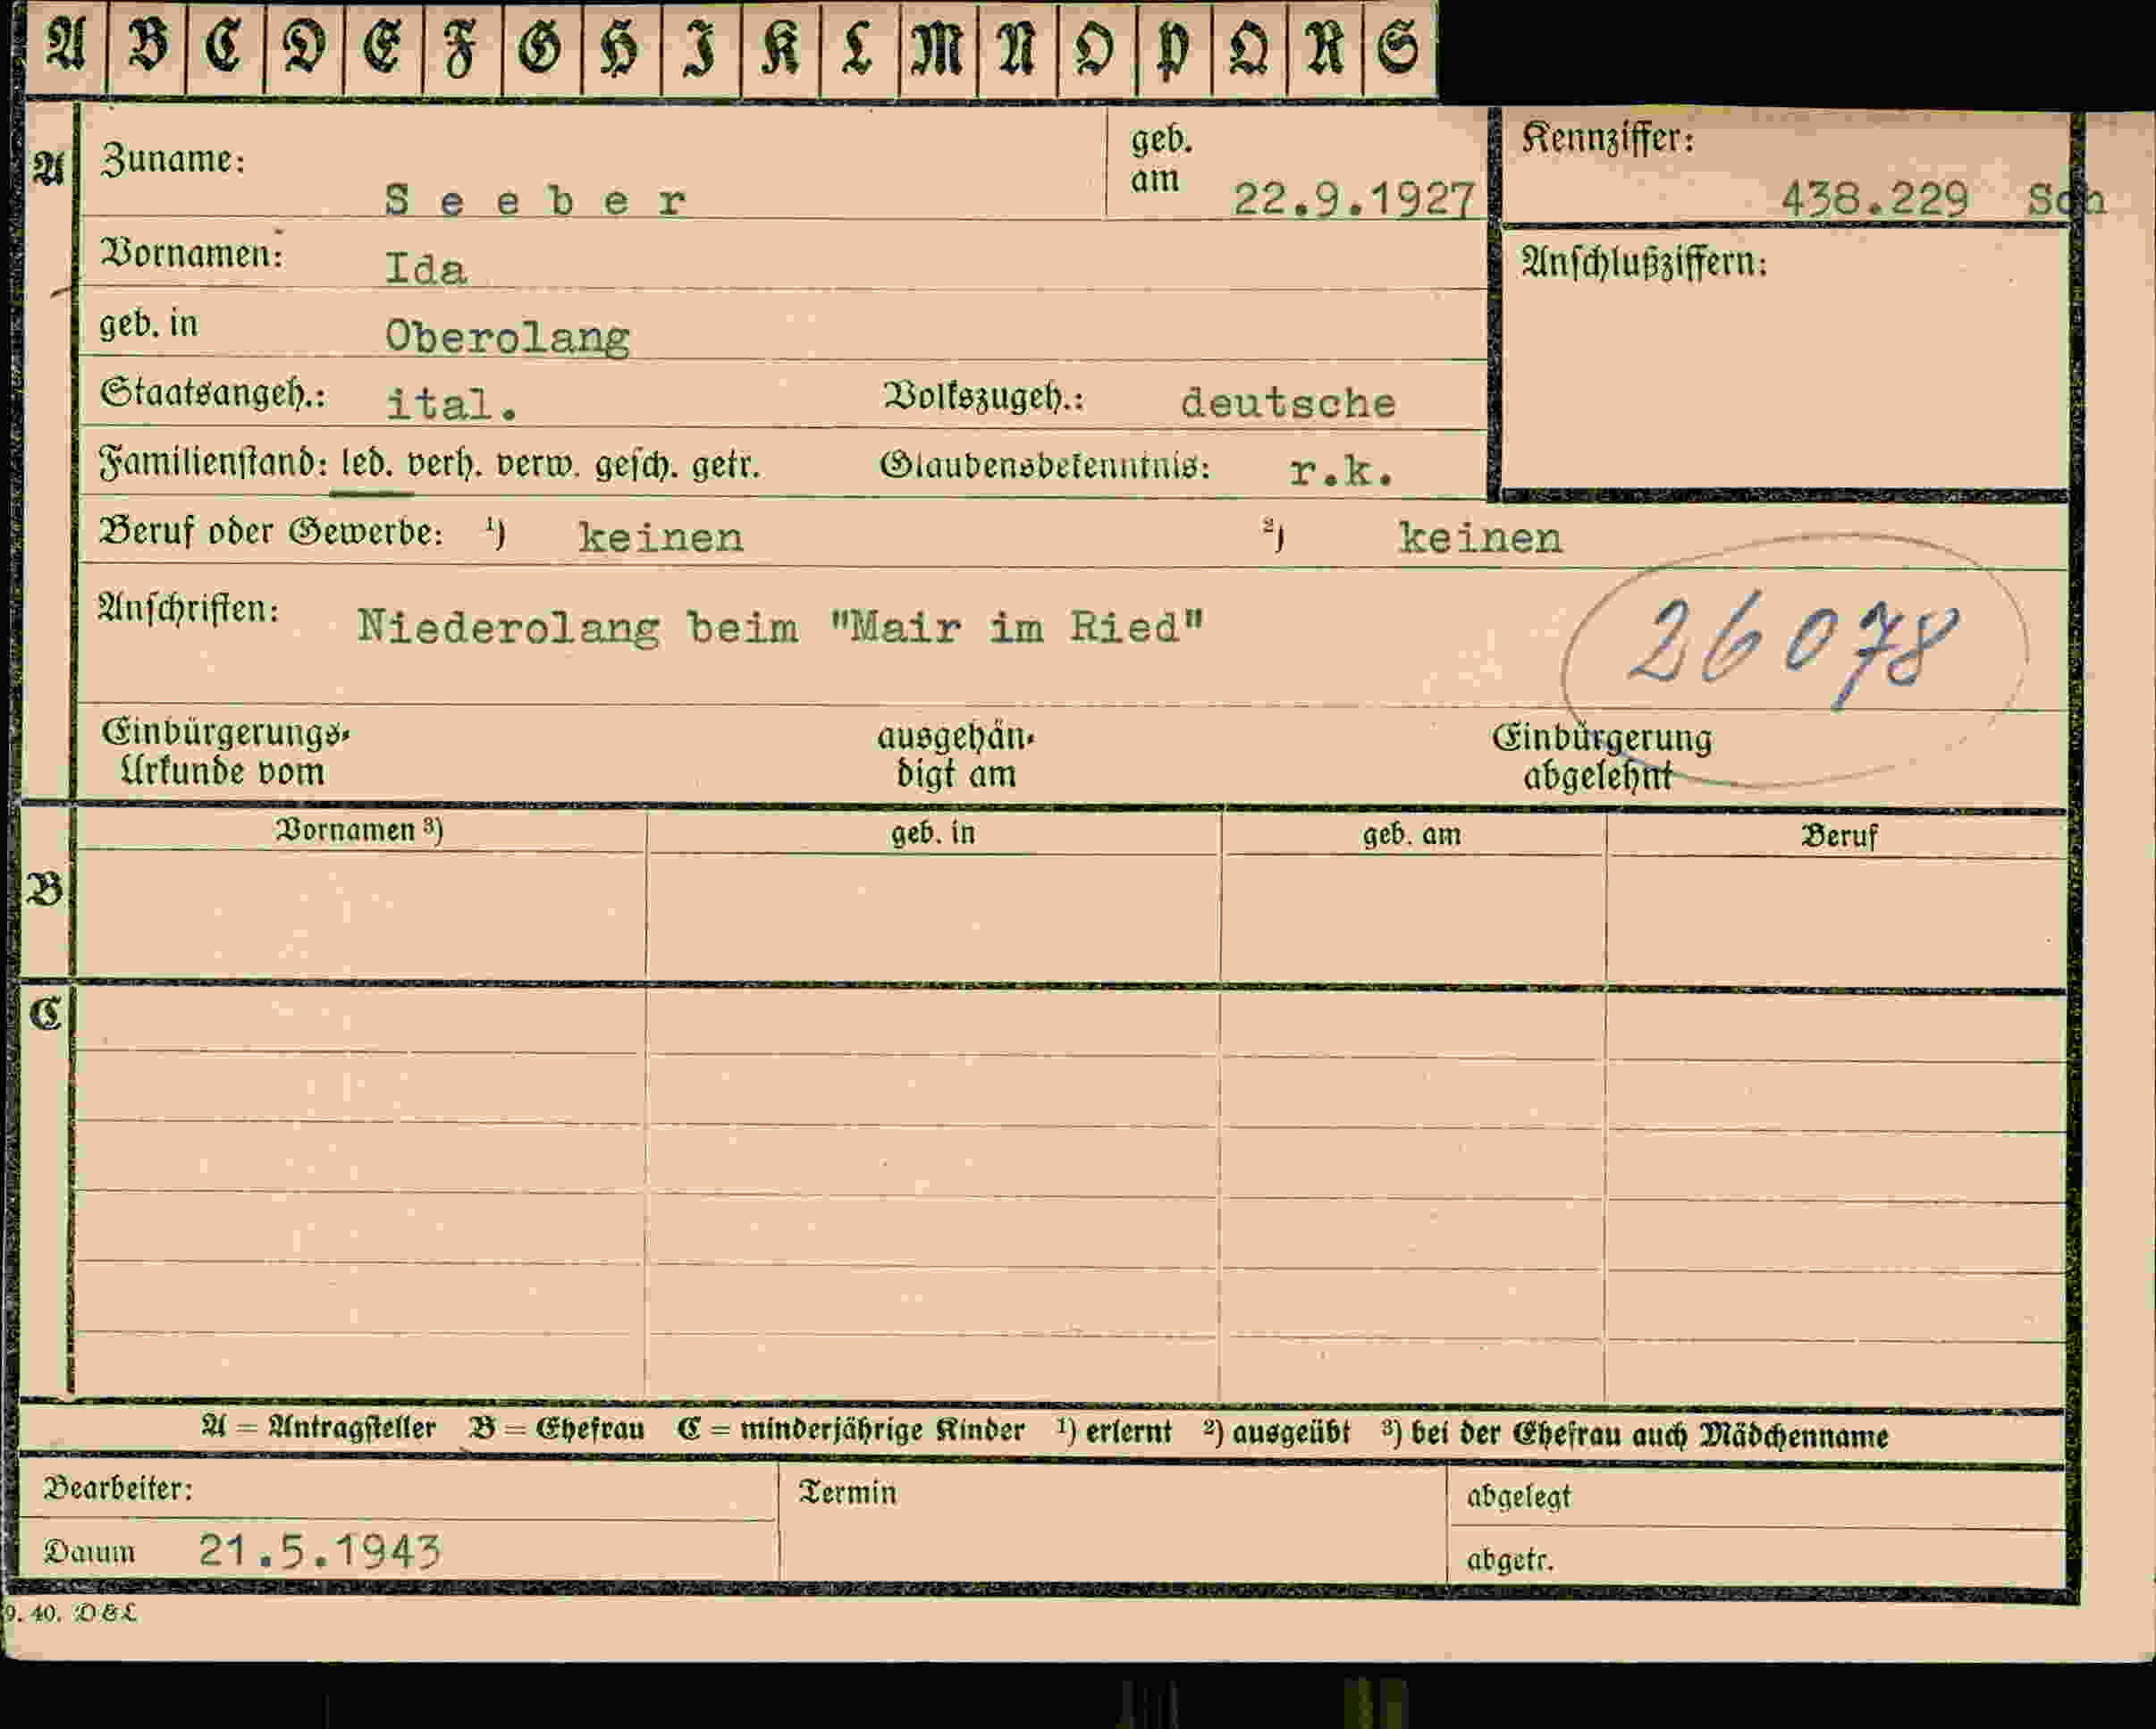Click the "Einbürgerung abgelehnt" label
The height and width of the screenshot is (1729, 2156).
point(1601,758)
